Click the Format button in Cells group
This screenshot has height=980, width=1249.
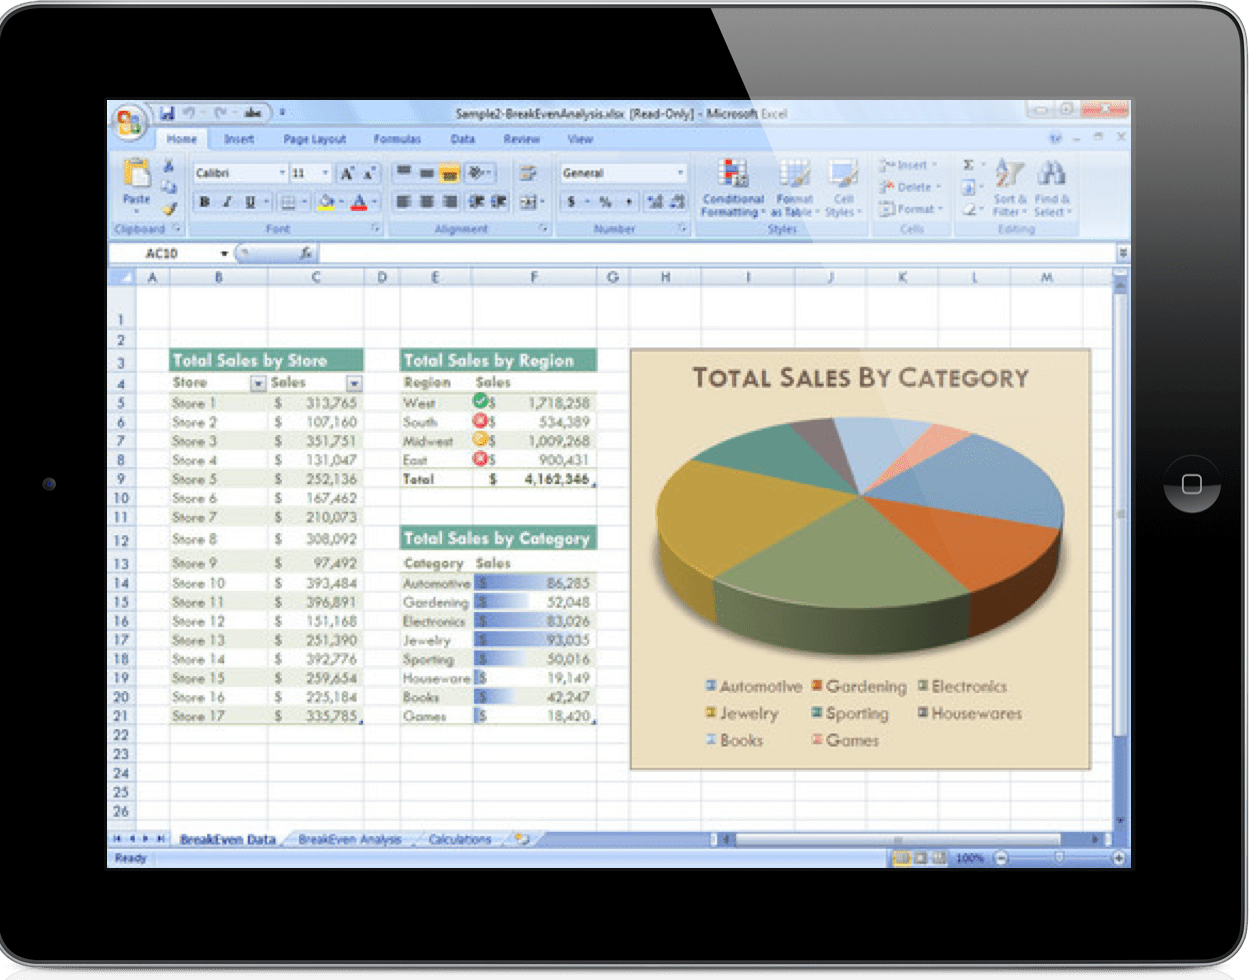[911, 209]
